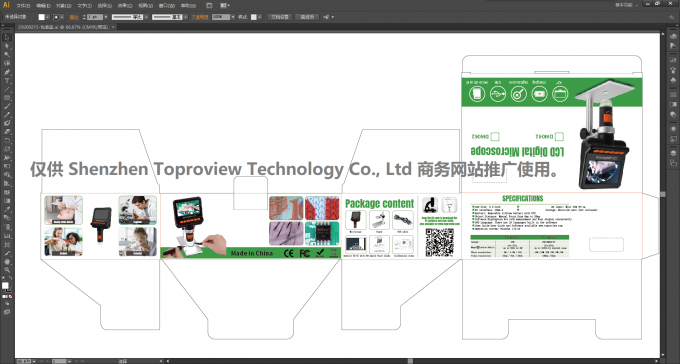The width and height of the screenshot is (680, 364).
Task: Open the Swatches panel icon
Action: coord(673,60)
